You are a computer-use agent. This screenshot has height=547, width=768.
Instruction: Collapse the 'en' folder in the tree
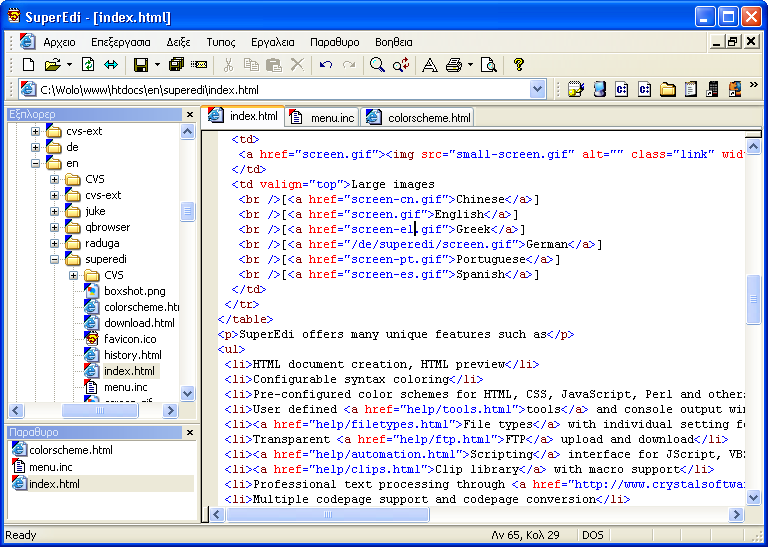(35, 164)
